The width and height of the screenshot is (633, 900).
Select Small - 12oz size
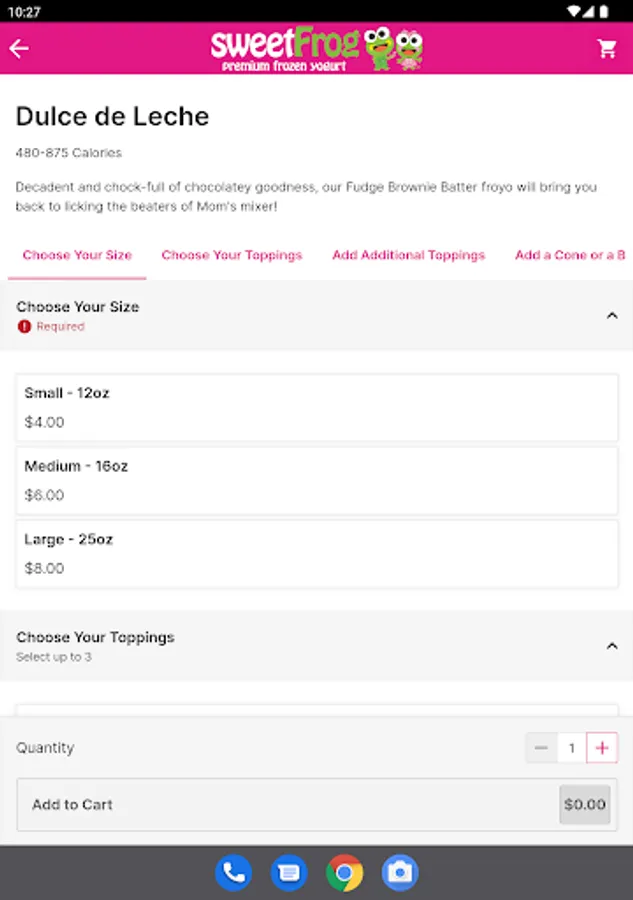(x=316, y=407)
